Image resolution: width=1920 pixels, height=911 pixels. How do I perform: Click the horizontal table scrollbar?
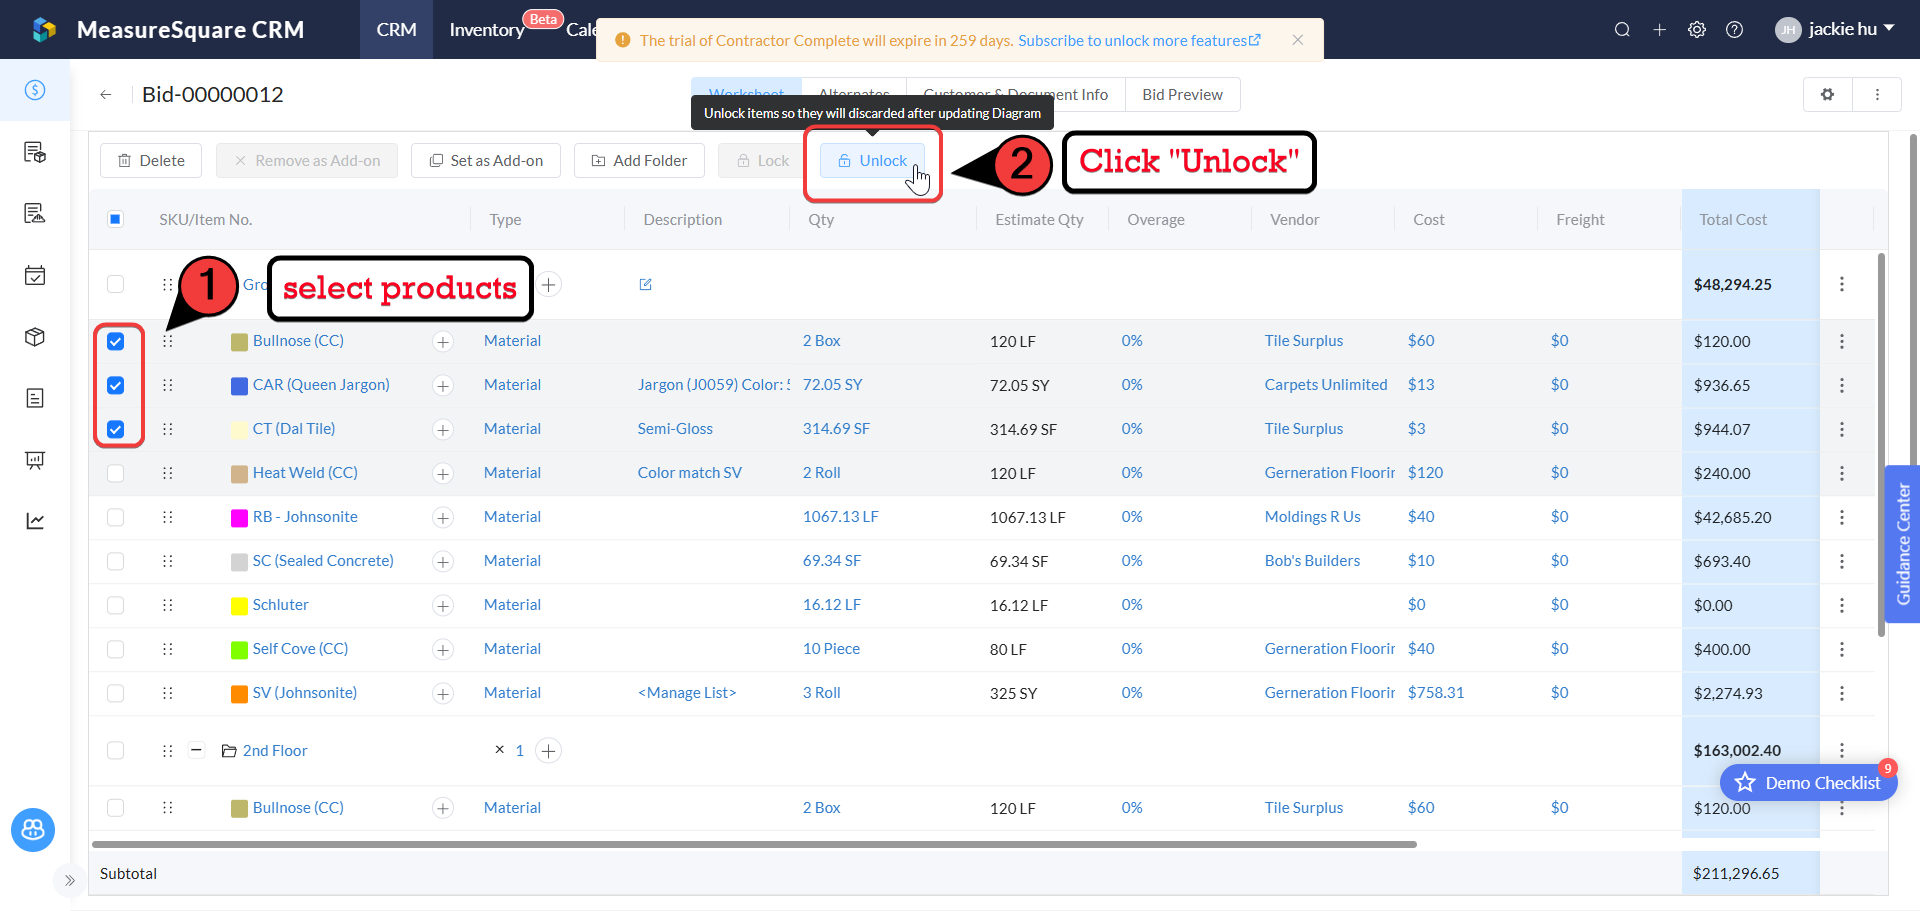[754, 845]
